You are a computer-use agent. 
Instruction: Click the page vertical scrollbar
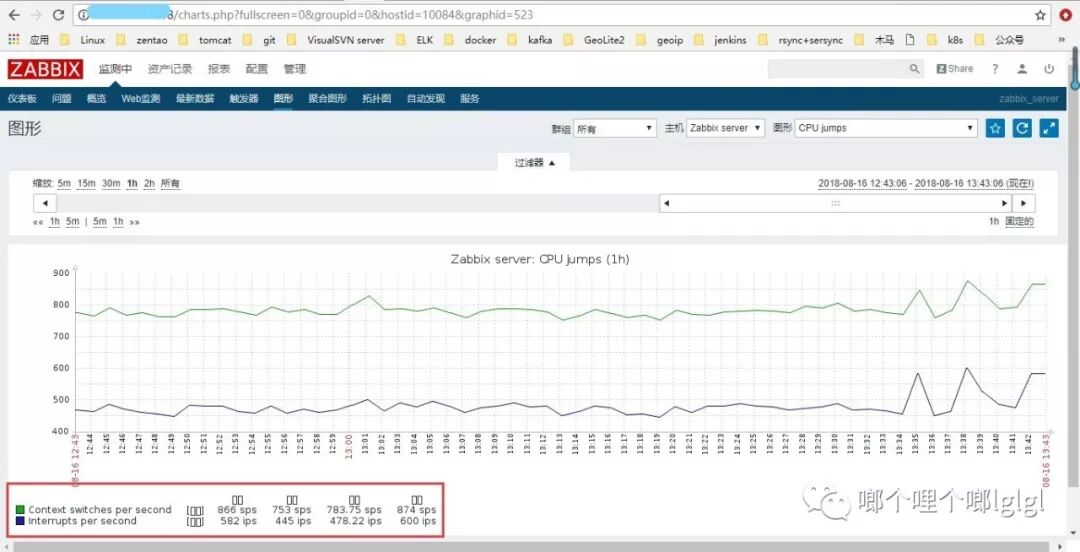(x=1075, y=276)
